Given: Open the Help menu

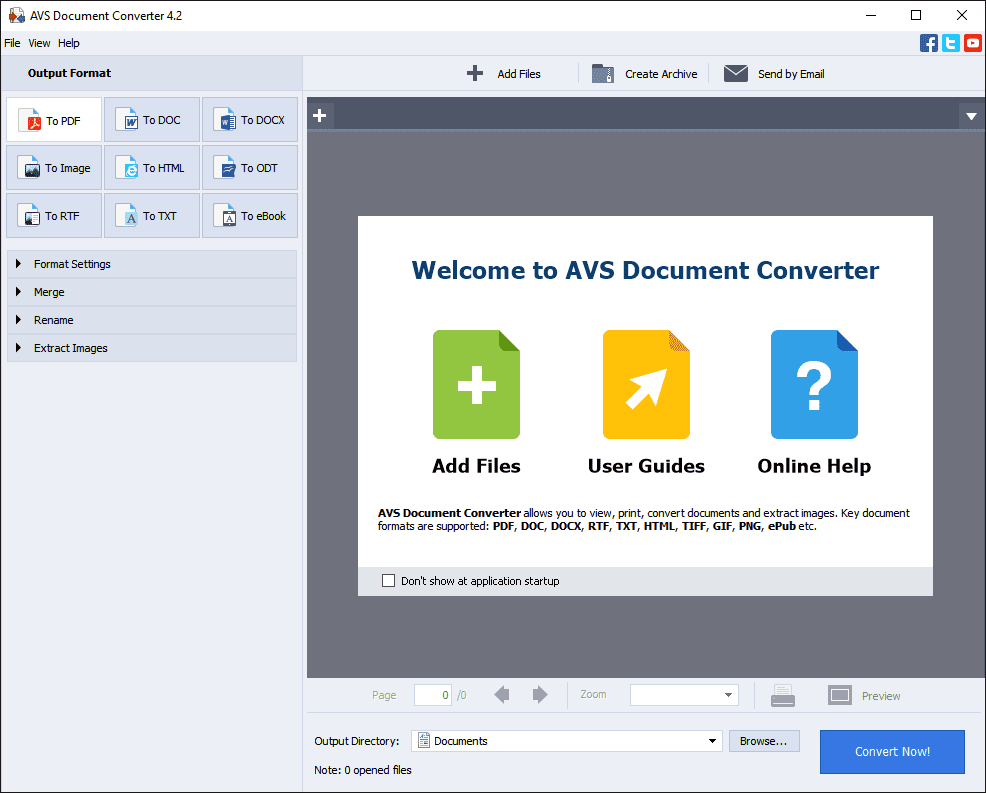Looking at the screenshot, I should (x=69, y=43).
